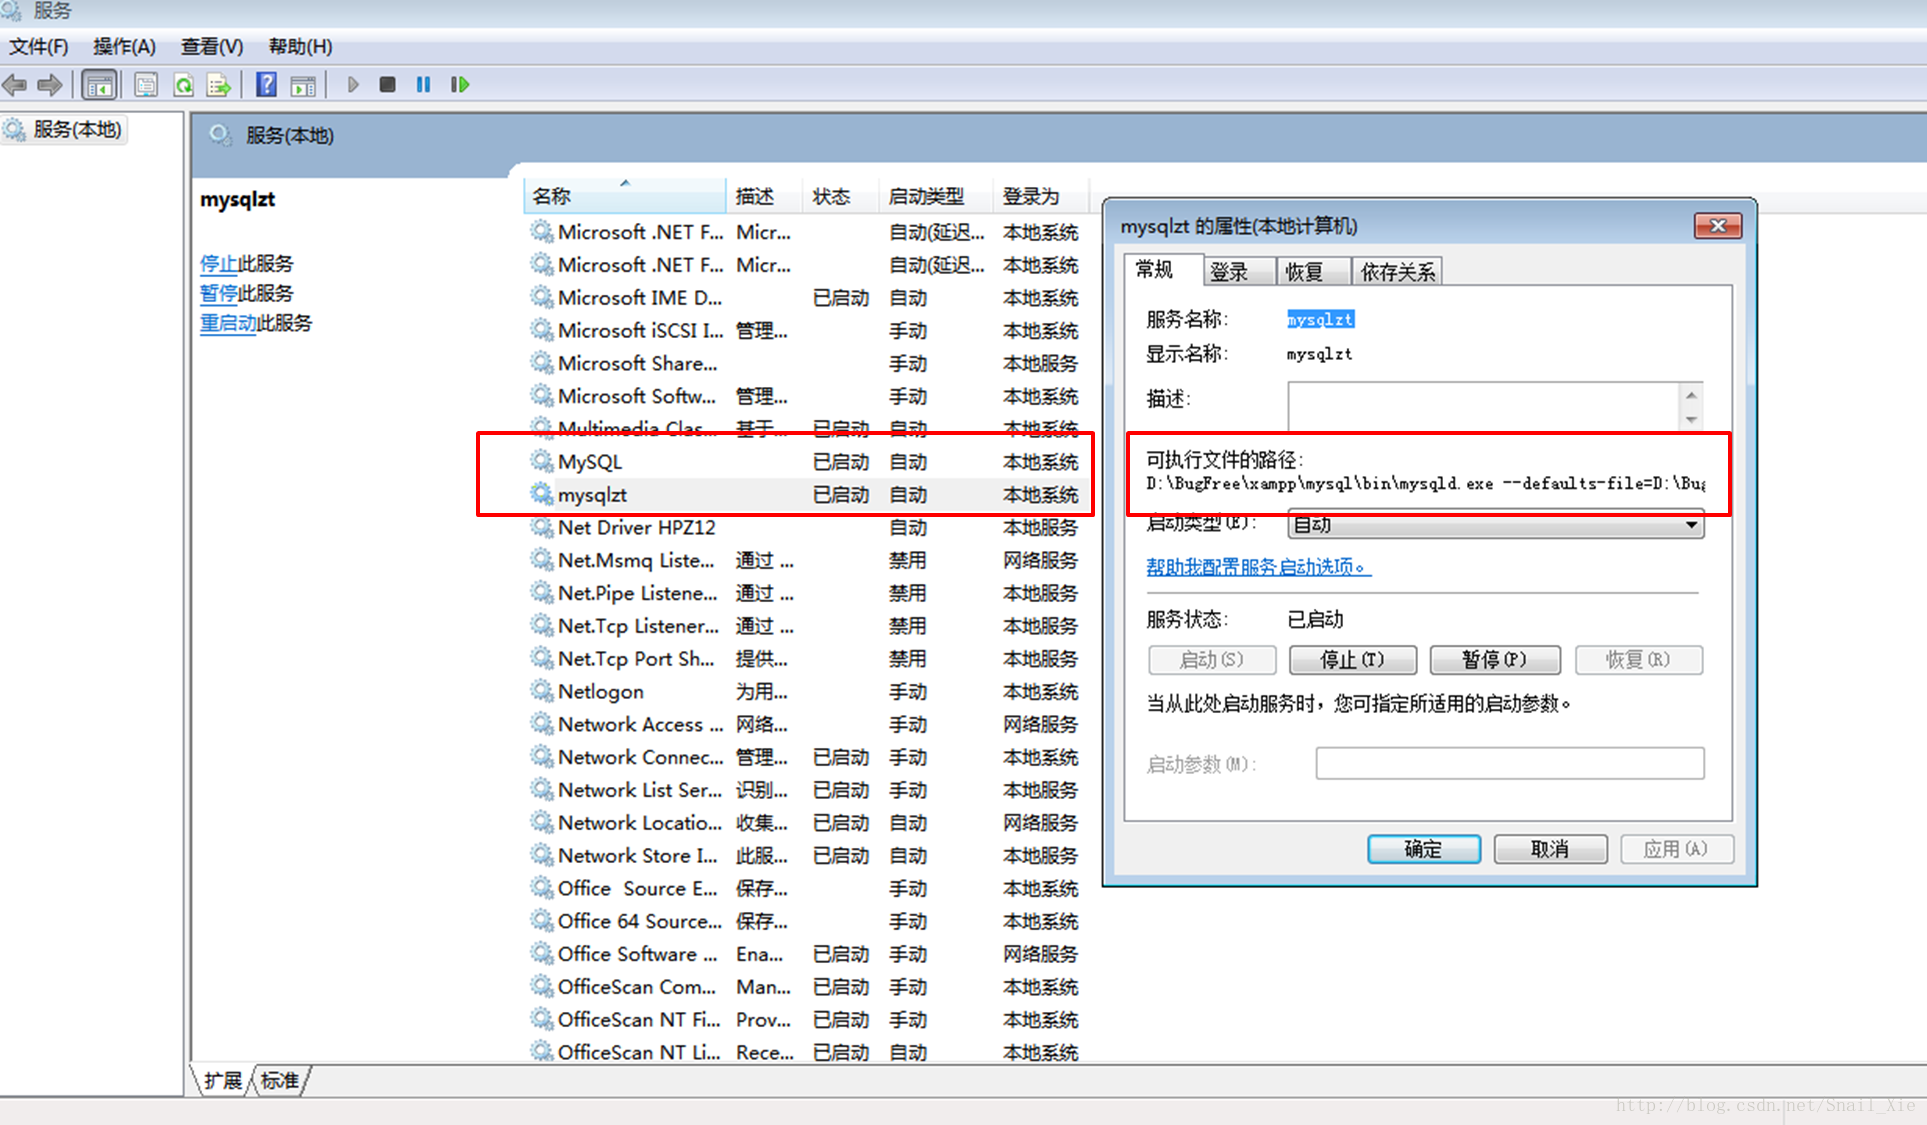The image size is (1927, 1125).
Task: Open the 查看(V) menu
Action: tap(212, 46)
